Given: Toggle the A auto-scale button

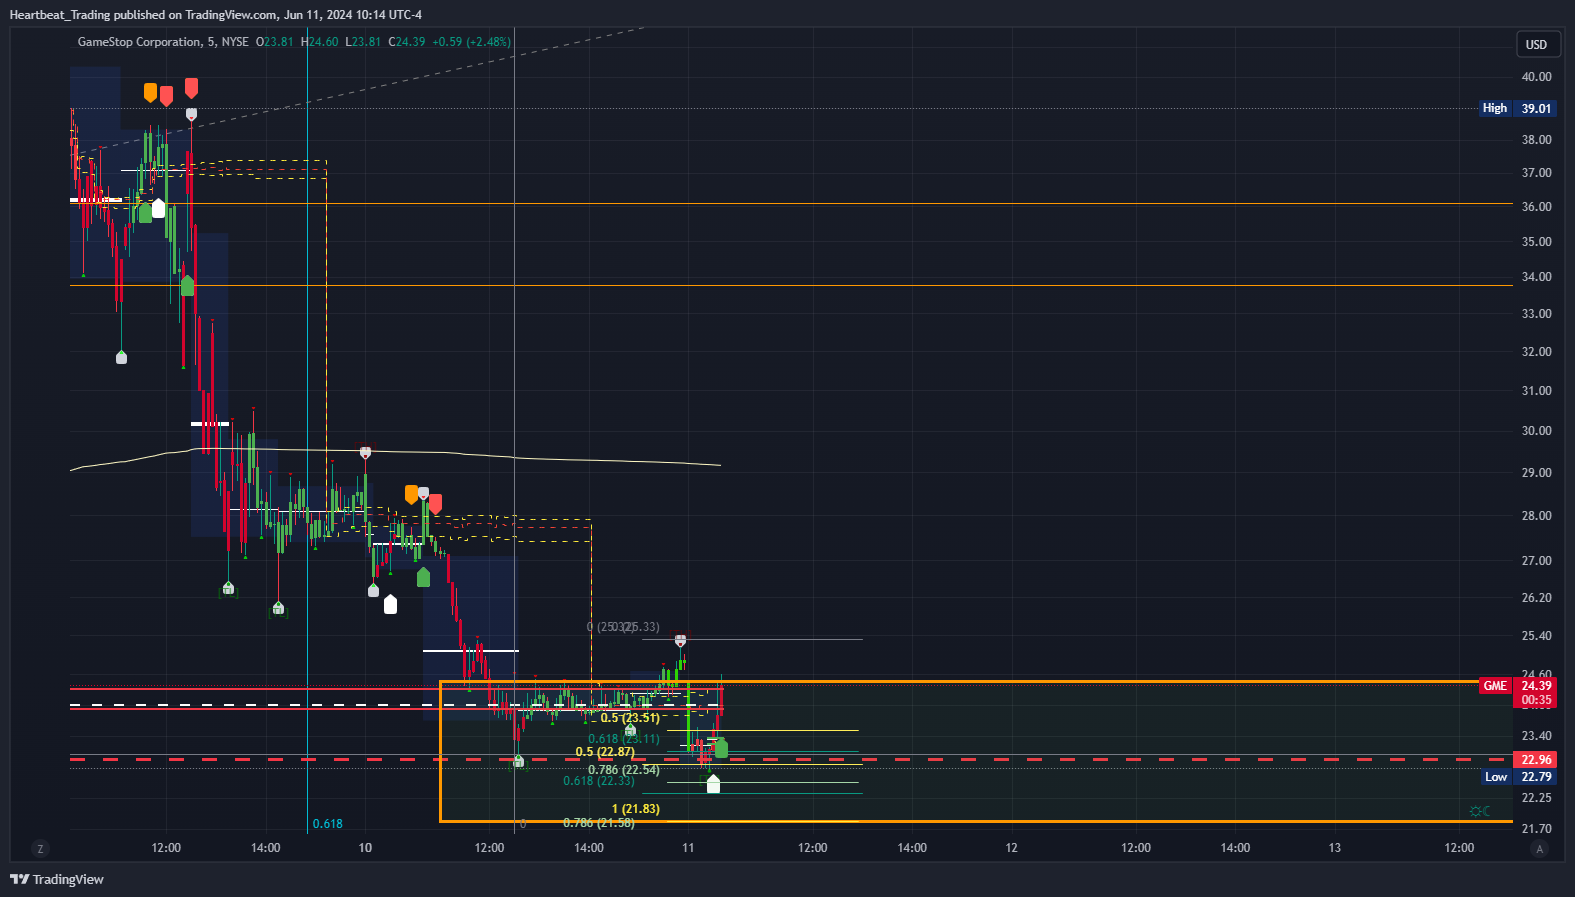Looking at the screenshot, I should coord(1539,849).
